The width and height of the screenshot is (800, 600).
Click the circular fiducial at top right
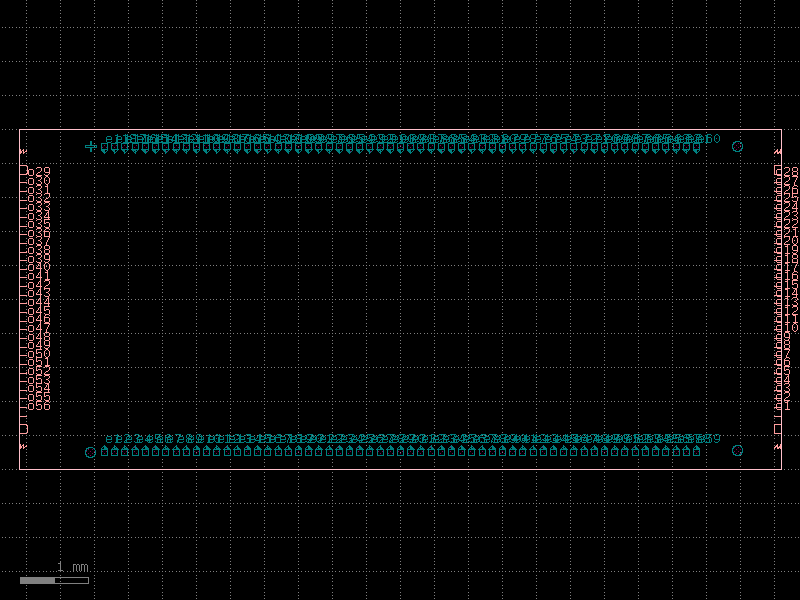tap(737, 147)
